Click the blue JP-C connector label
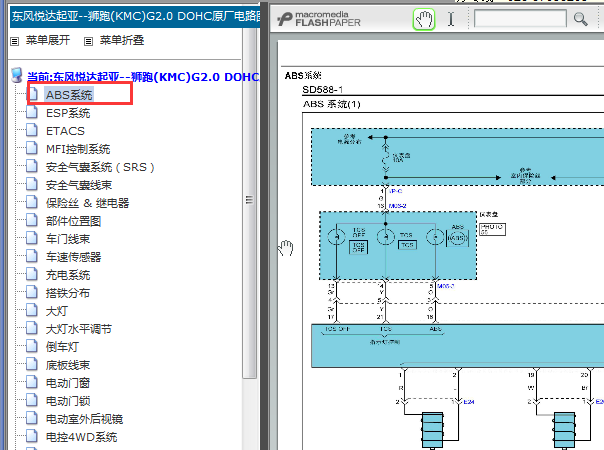Image resolution: width=604 pixels, height=450 pixels. (396, 191)
